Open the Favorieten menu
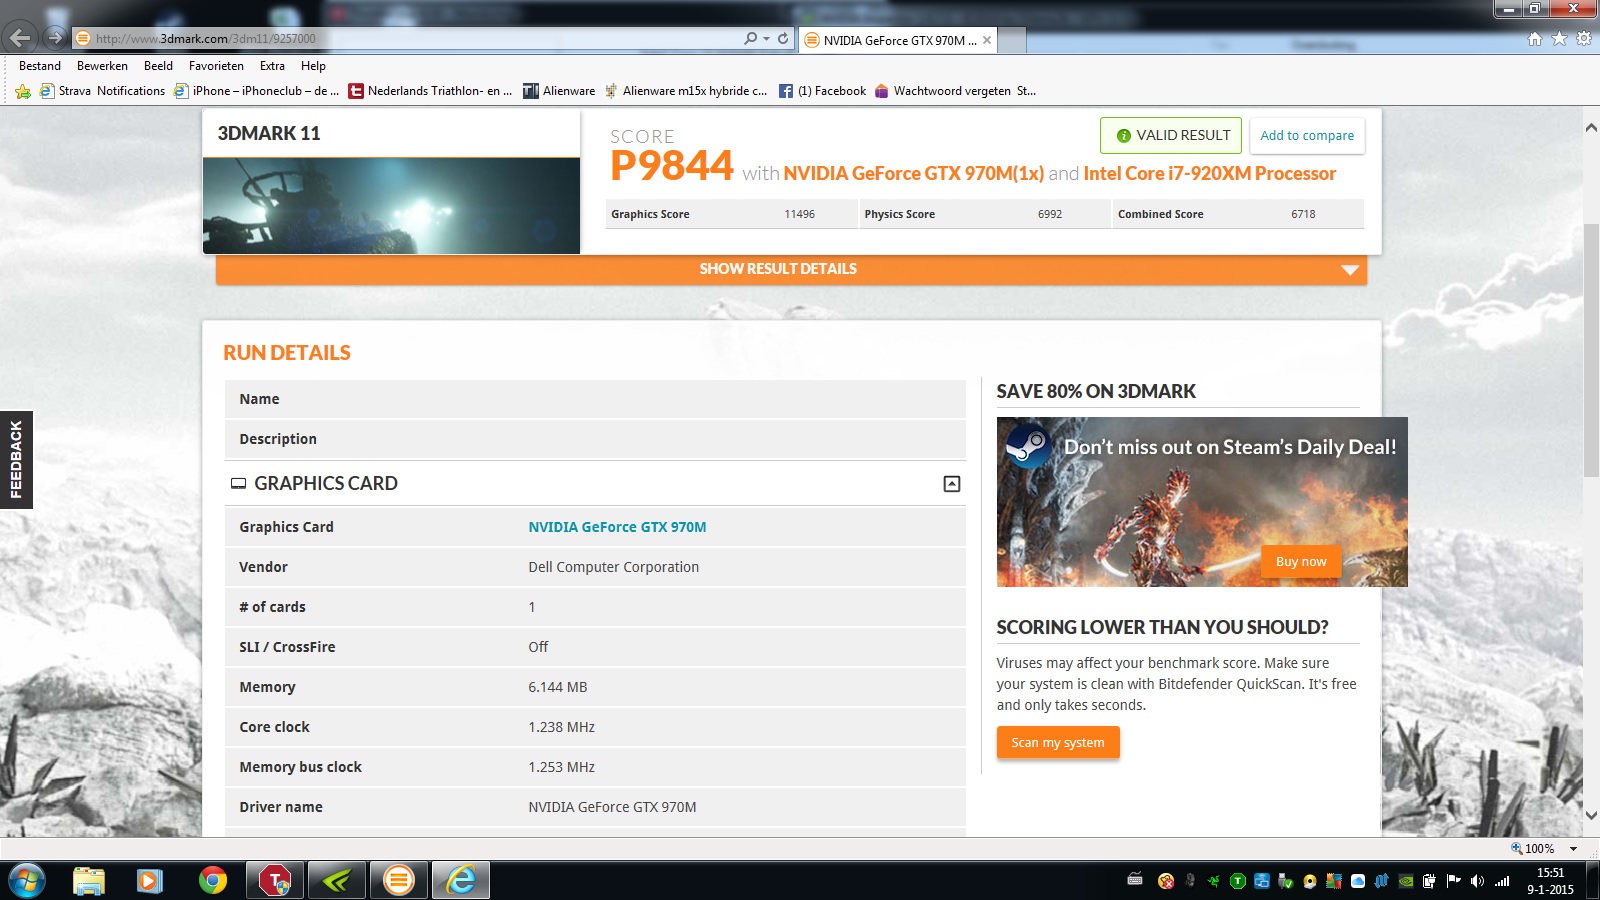The image size is (1600, 900). 216,65
